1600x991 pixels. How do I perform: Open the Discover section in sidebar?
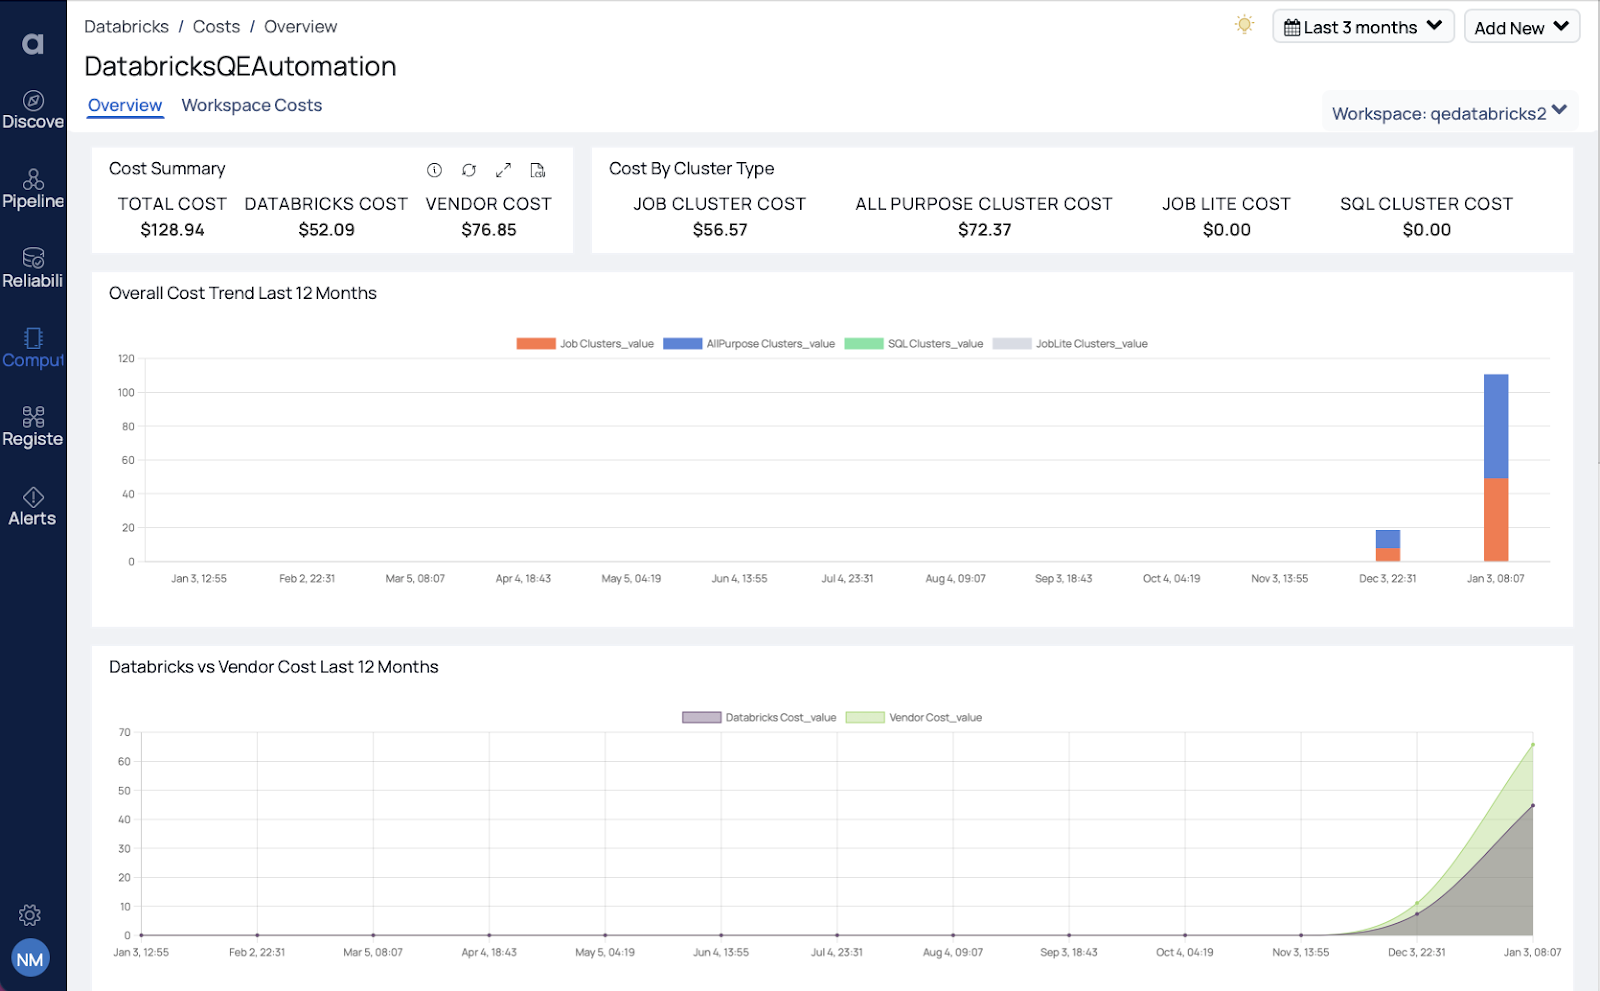click(33, 108)
